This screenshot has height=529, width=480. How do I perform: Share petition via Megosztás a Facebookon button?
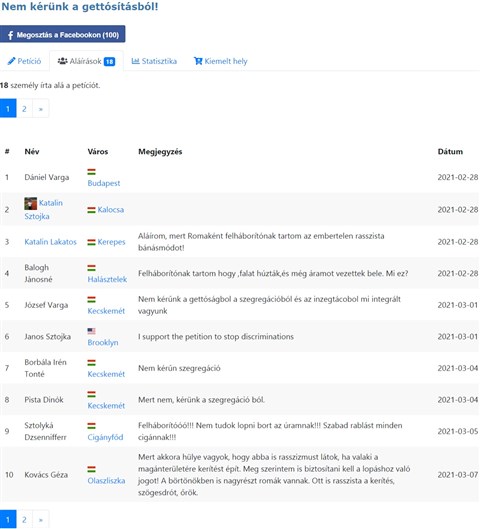pos(63,34)
